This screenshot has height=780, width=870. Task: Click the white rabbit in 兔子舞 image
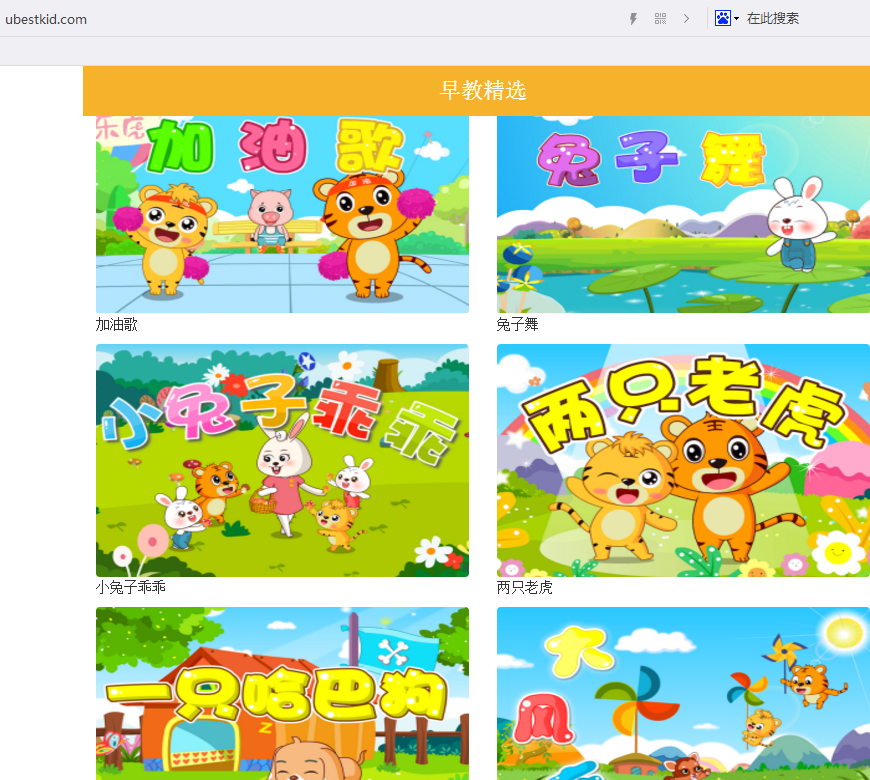pyautogui.click(x=800, y=225)
